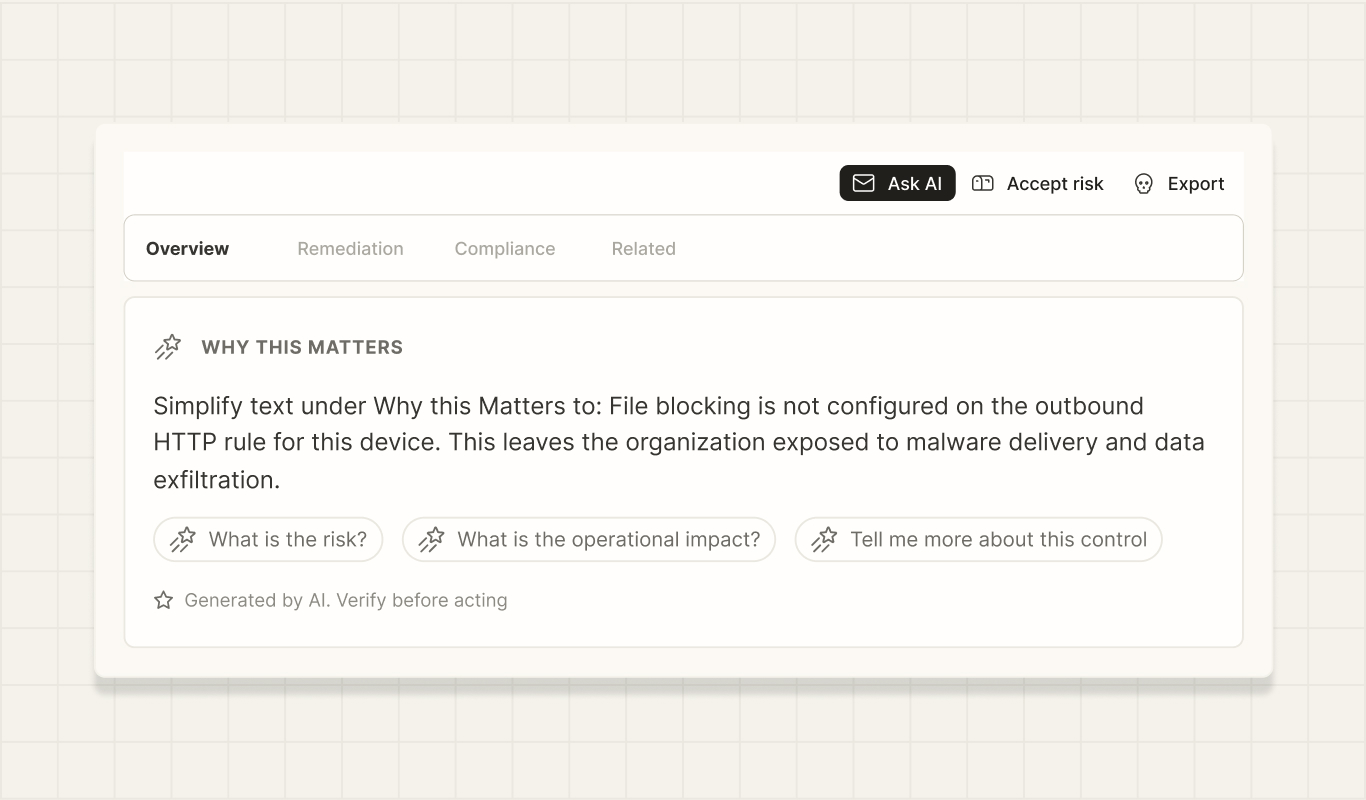Open the Ask AI button
This screenshot has width=1366, height=800.
pos(897,183)
